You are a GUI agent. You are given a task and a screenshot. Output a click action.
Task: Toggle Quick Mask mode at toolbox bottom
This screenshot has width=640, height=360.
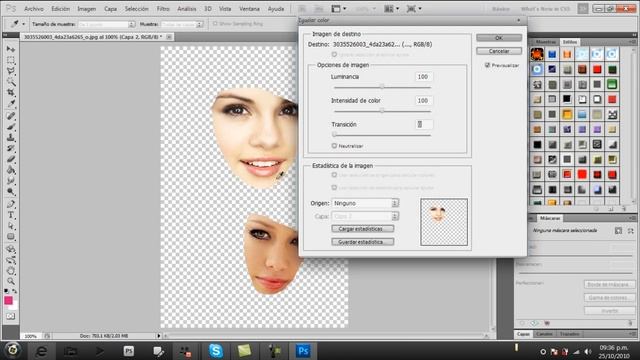coord(11,316)
